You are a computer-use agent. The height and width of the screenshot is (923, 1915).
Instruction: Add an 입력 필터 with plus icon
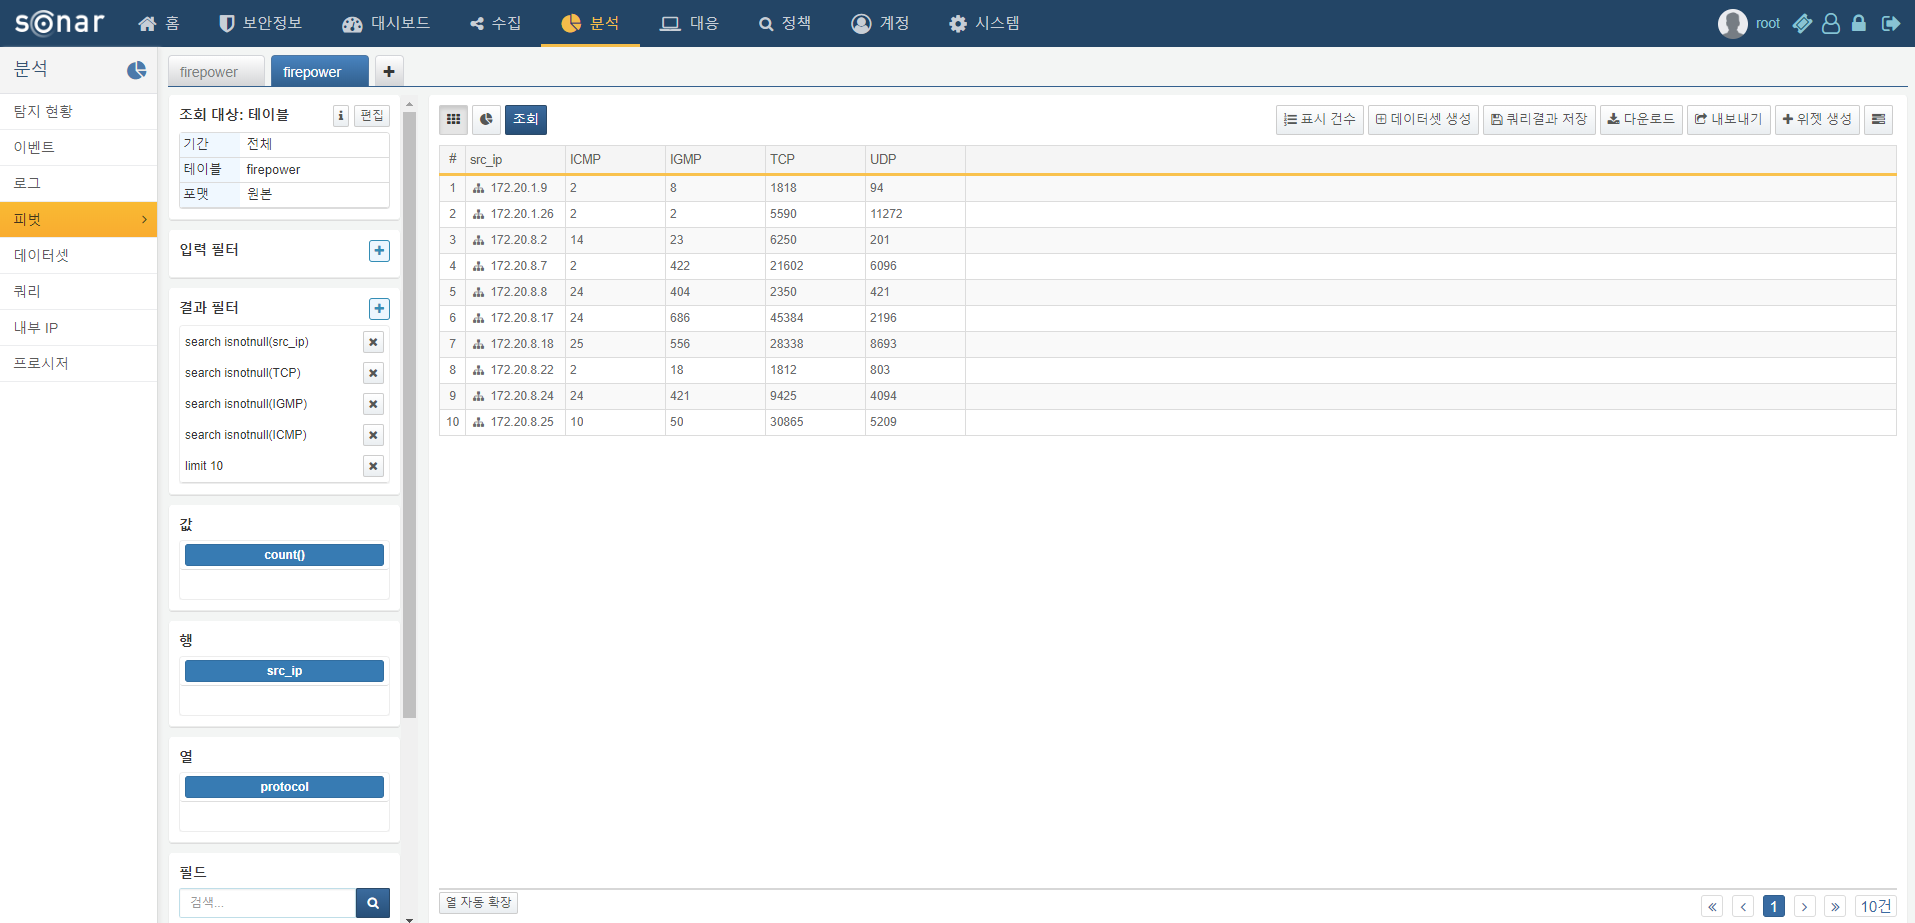379,251
